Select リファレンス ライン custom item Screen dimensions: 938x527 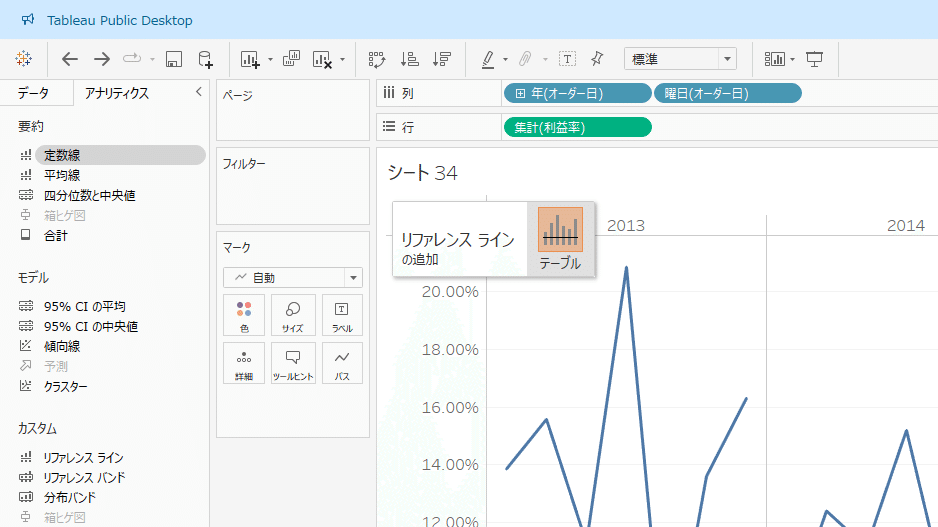point(83,458)
